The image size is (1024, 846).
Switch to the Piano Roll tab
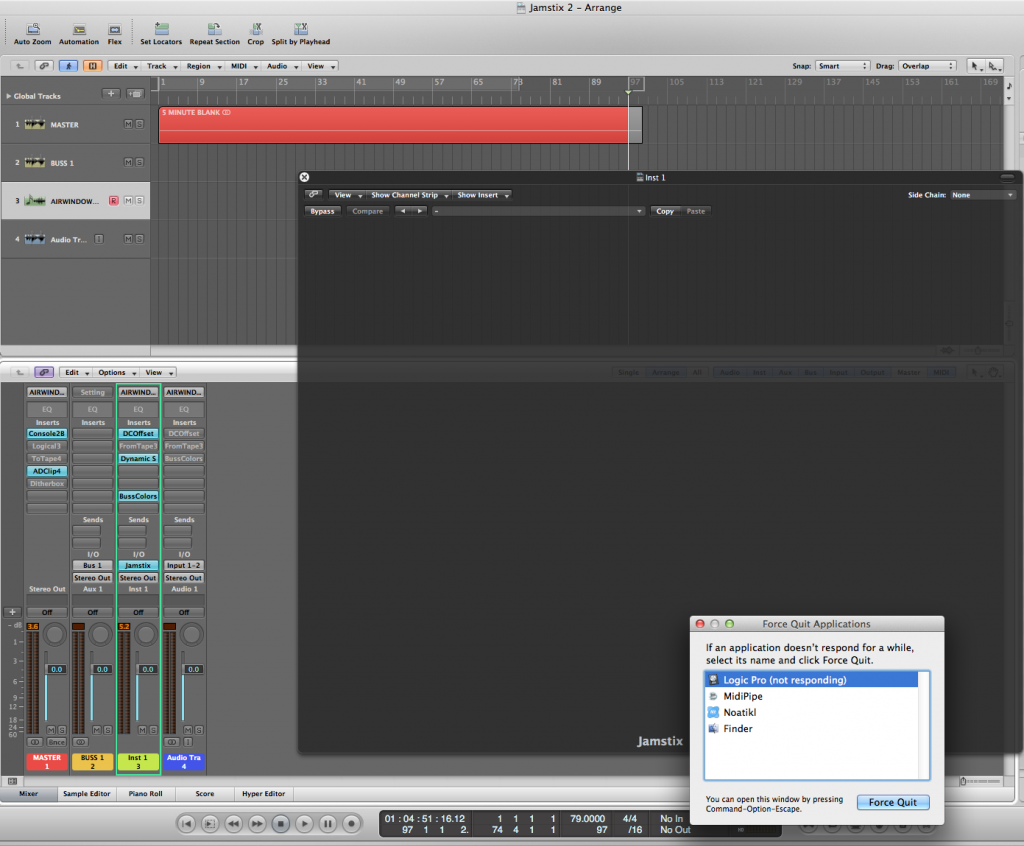146,793
